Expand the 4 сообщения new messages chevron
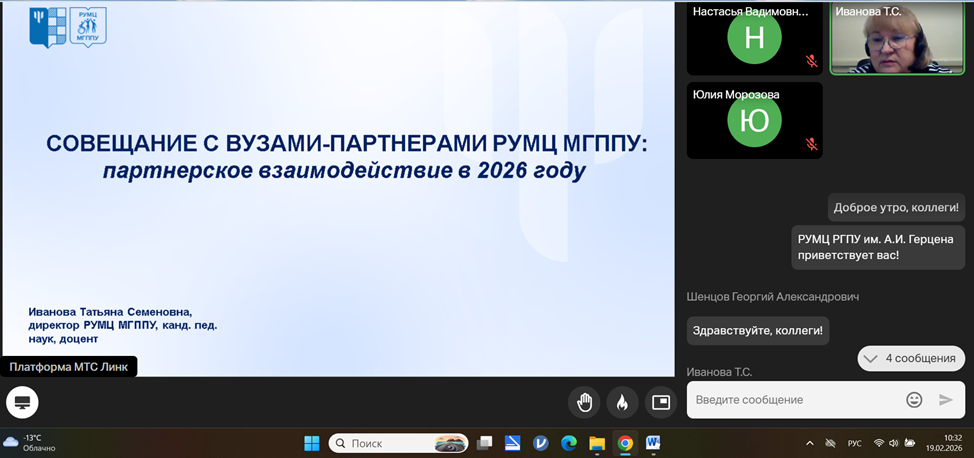The image size is (974, 458). click(871, 358)
